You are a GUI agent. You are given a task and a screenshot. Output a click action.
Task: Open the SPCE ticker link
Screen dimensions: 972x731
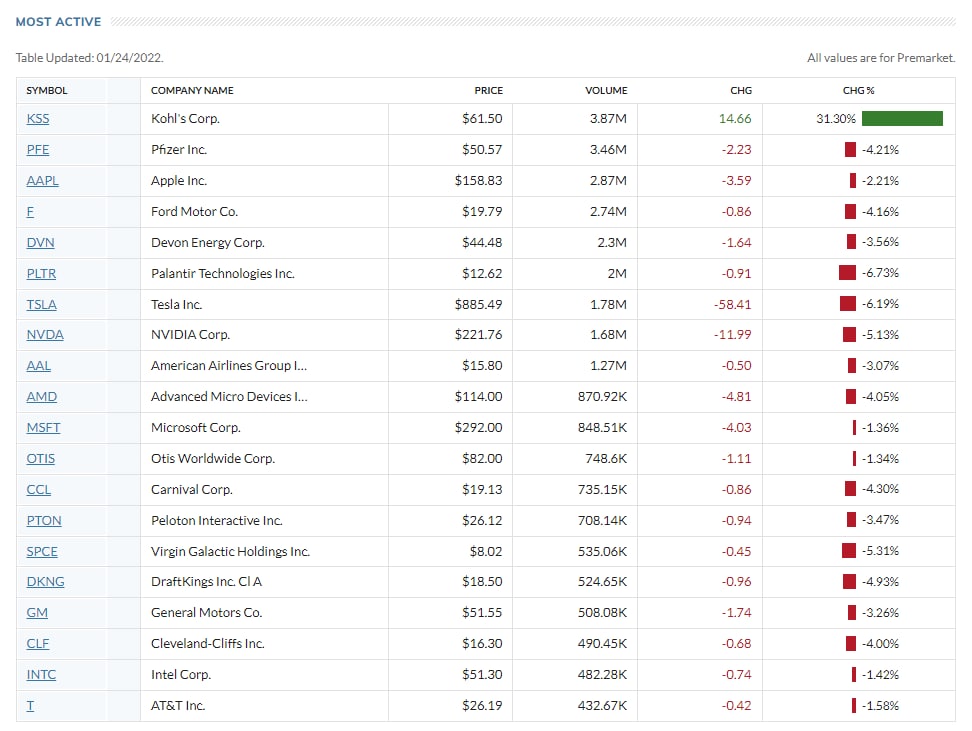pos(42,551)
